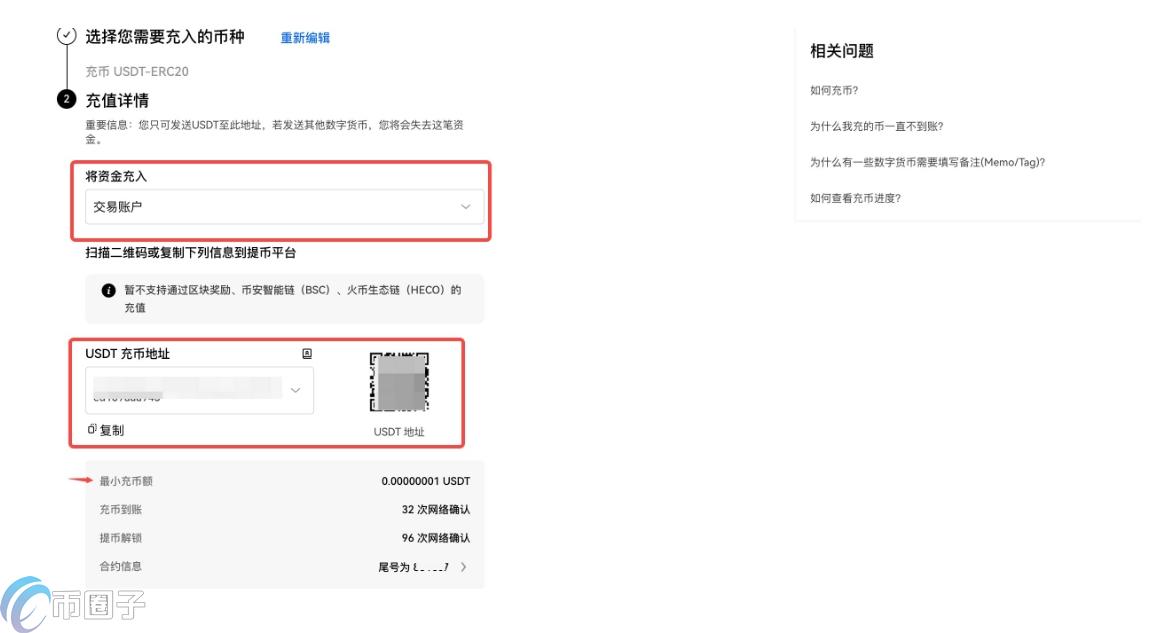
Task: Click the 提币解锁 label
Action: 120,538
